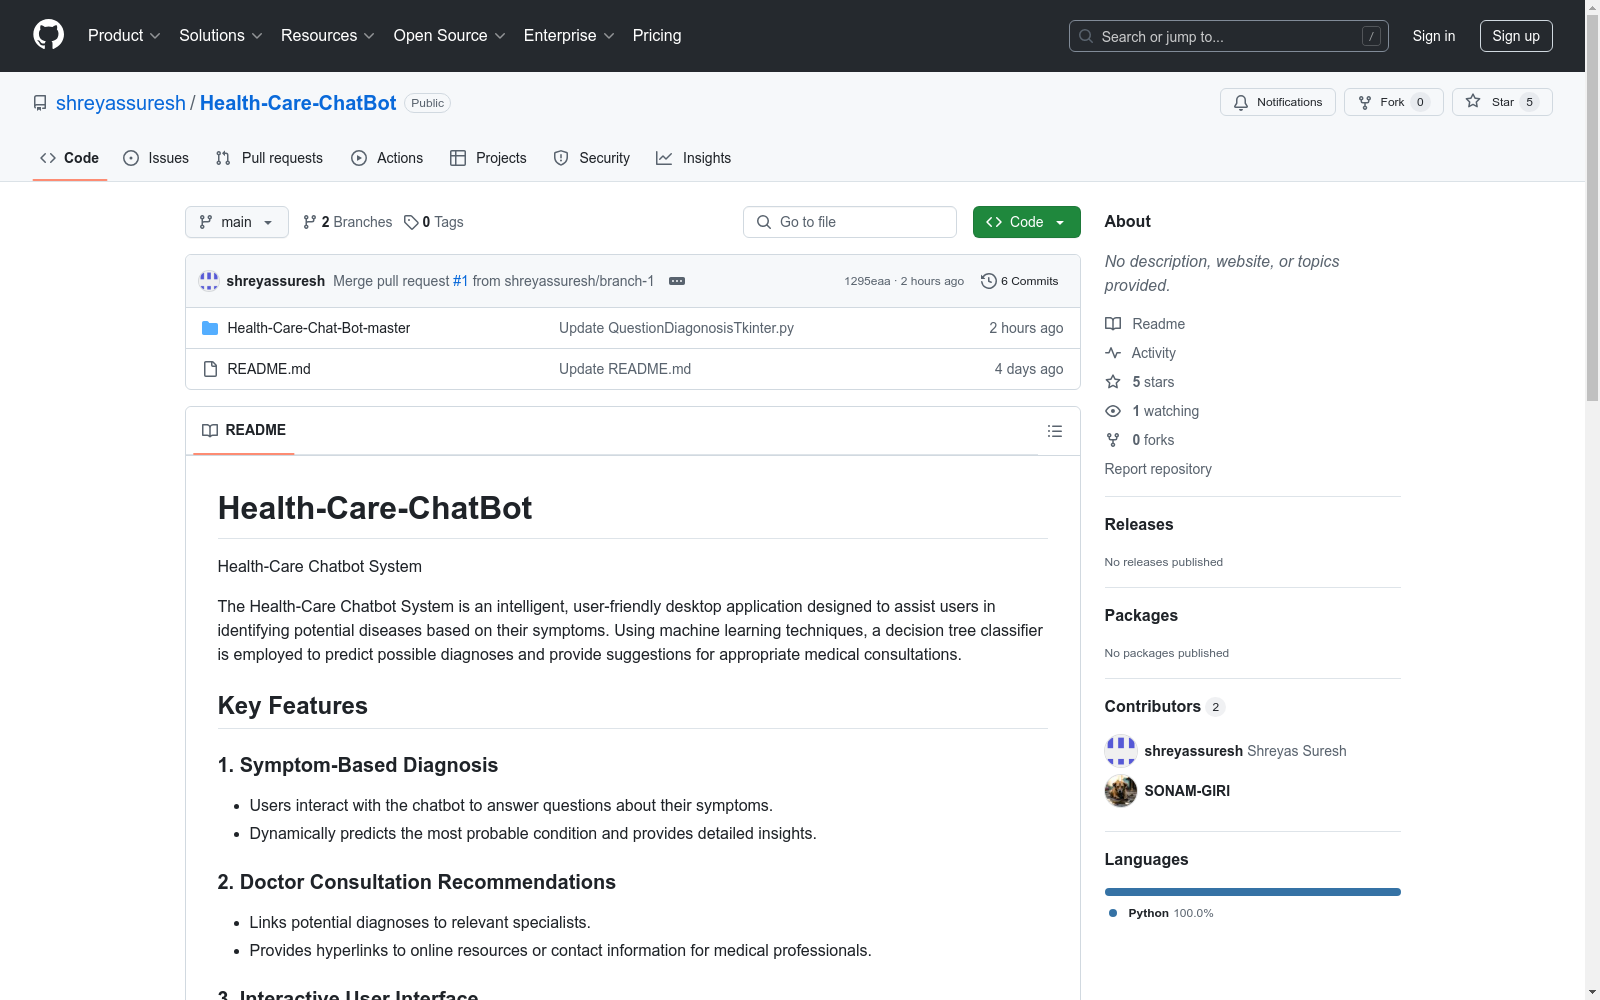The height and width of the screenshot is (1000, 1600).
Task: Expand the Product menu
Action: point(124,35)
